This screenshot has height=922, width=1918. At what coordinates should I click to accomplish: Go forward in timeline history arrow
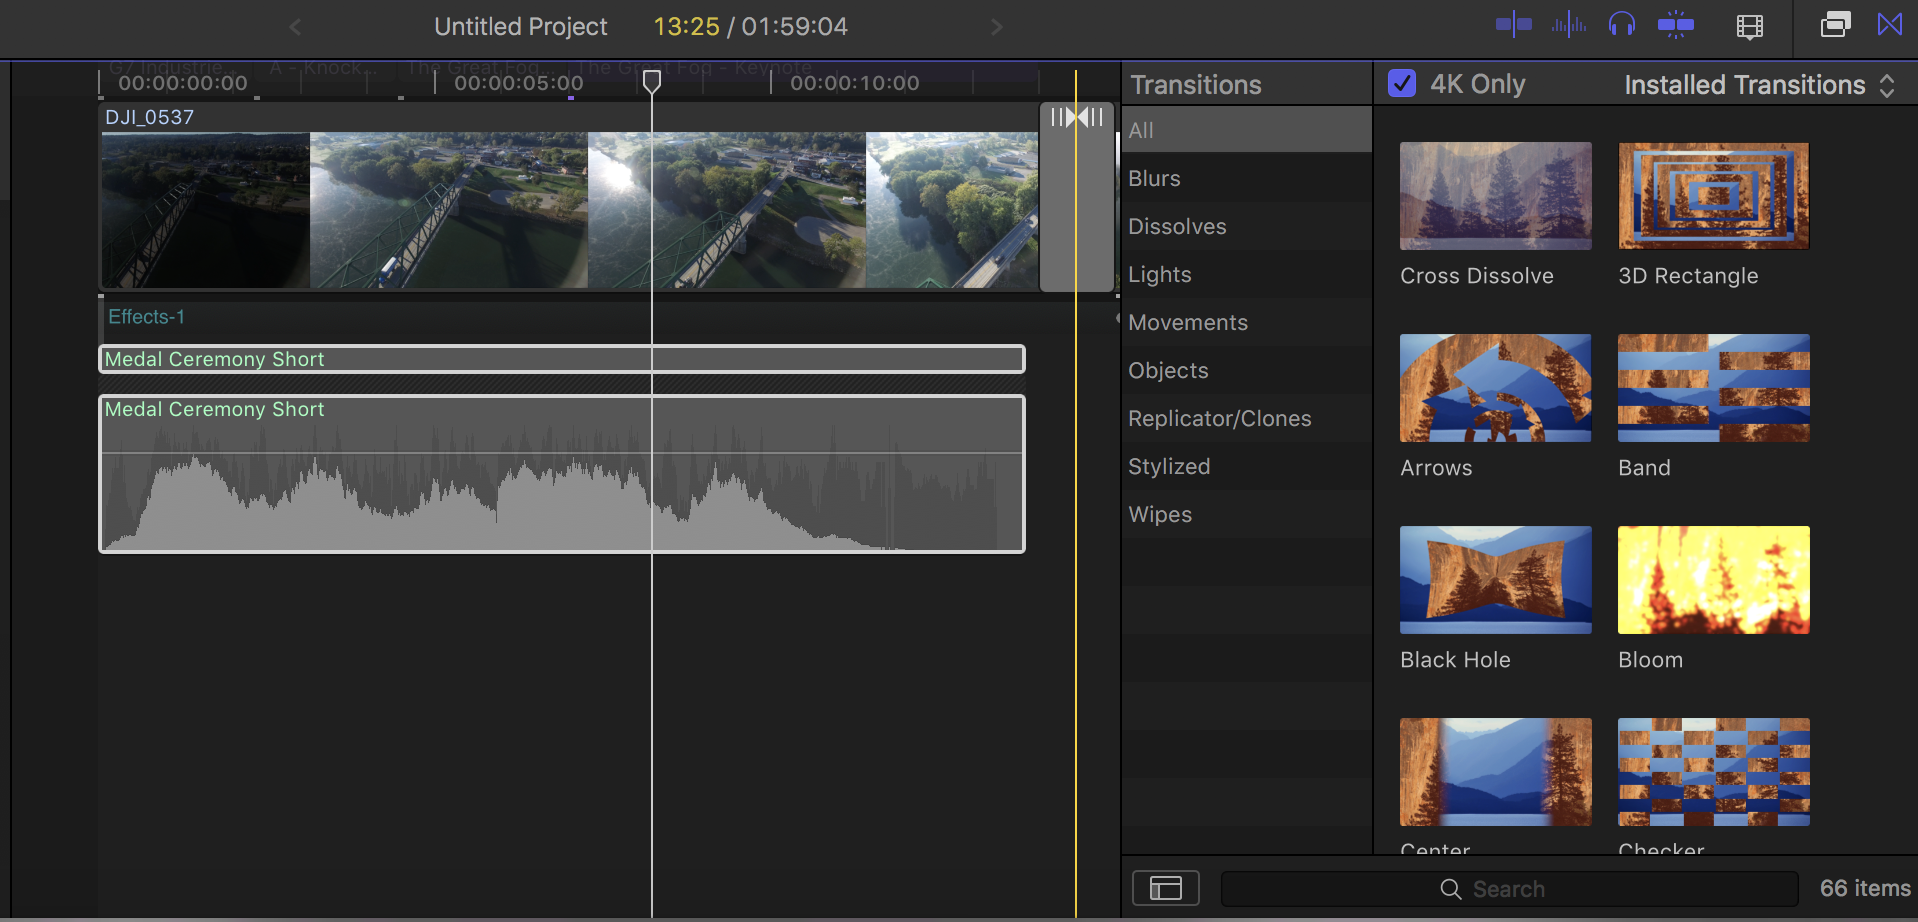click(x=996, y=27)
